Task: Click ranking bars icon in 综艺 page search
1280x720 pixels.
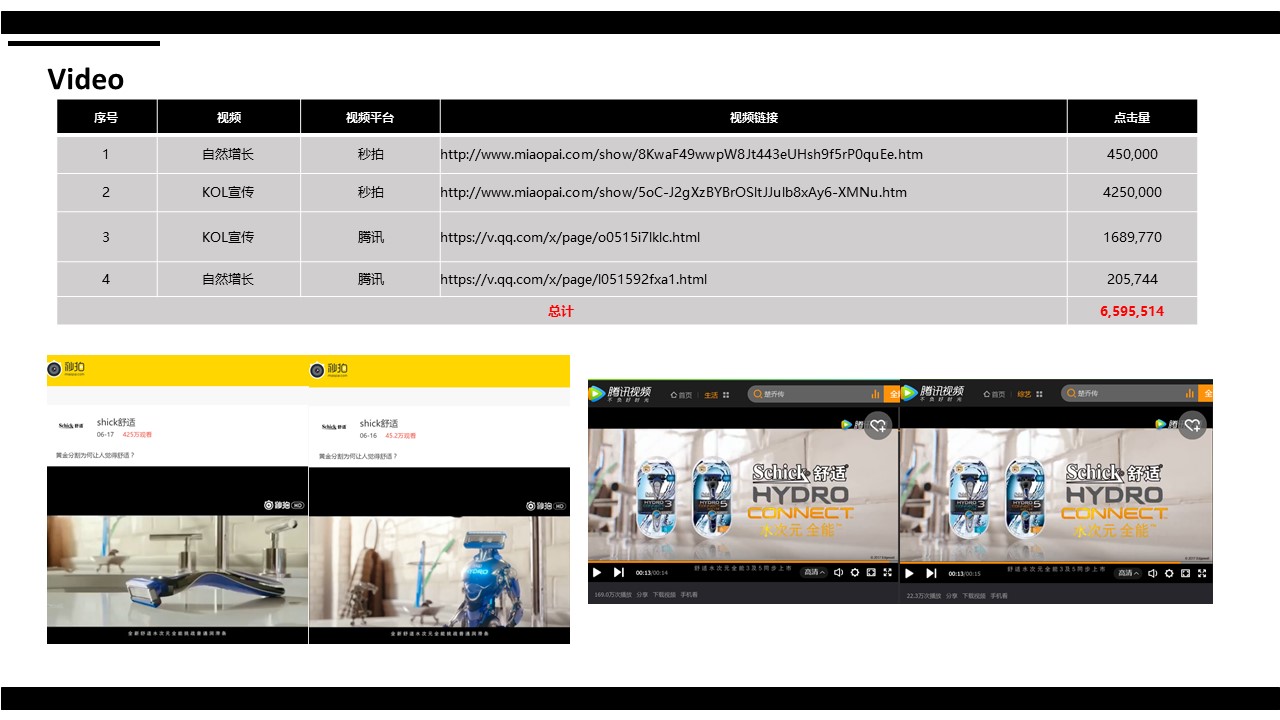Action: tap(1189, 394)
